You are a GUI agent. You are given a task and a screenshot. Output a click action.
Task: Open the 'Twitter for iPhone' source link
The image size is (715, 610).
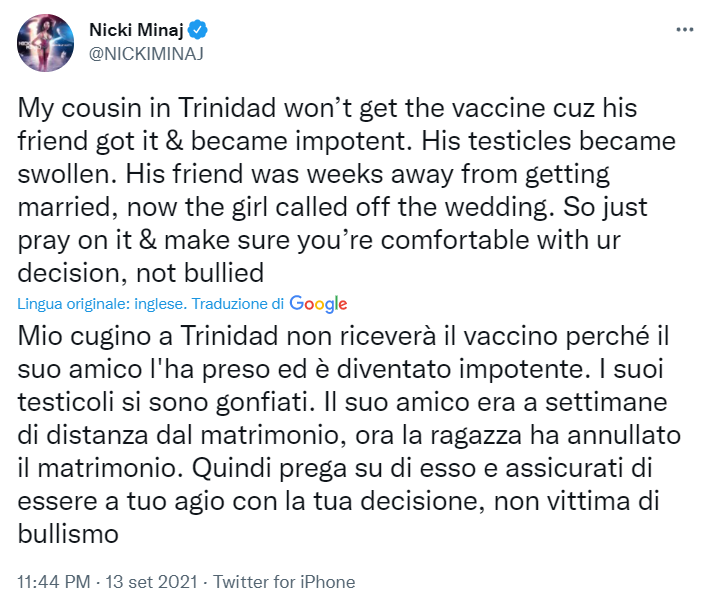(284, 582)
